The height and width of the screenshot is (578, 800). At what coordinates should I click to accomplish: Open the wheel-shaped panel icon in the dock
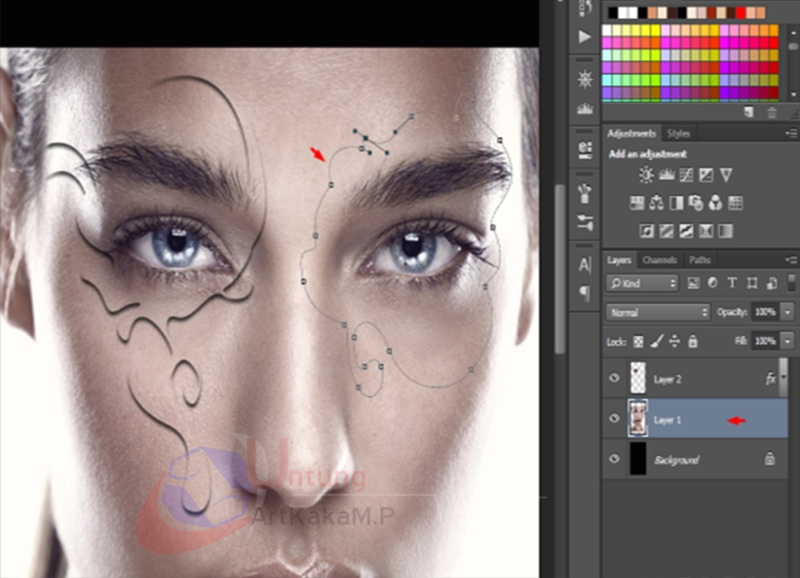[585, 79]
